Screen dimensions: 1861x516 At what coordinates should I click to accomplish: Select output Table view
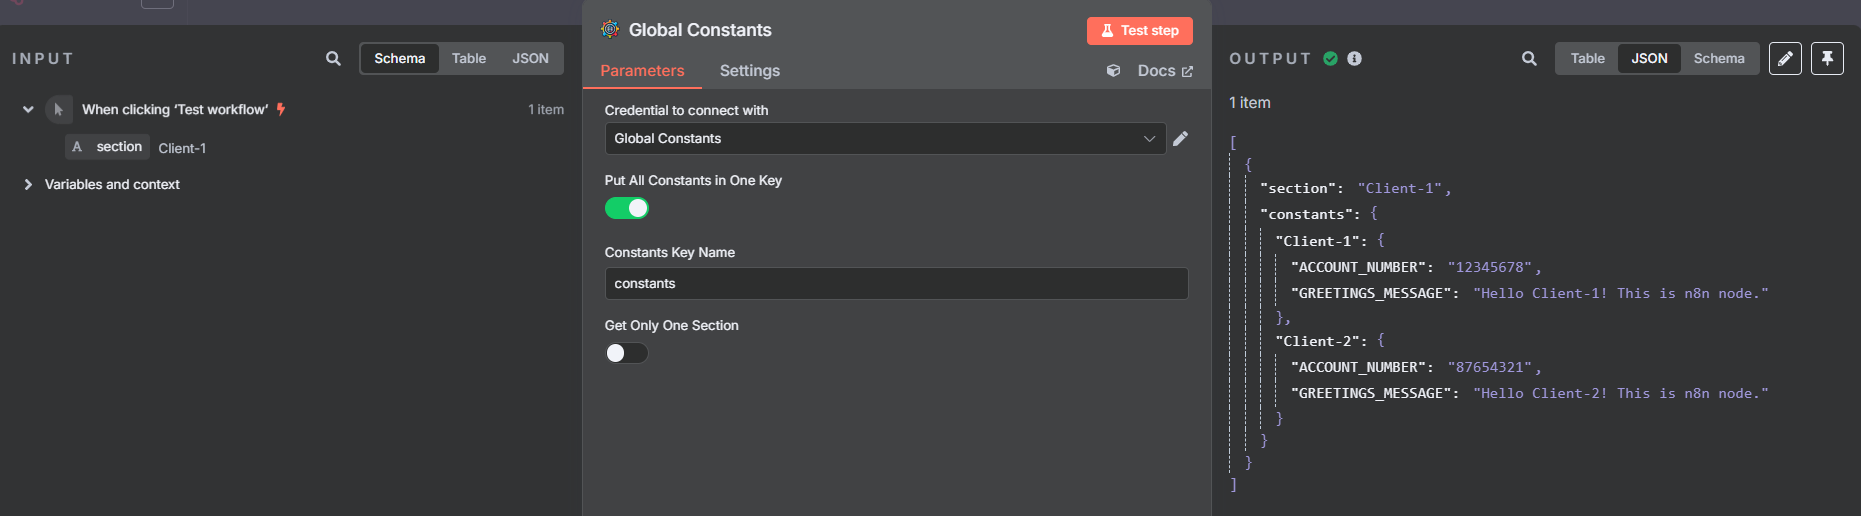[1587, 59]
